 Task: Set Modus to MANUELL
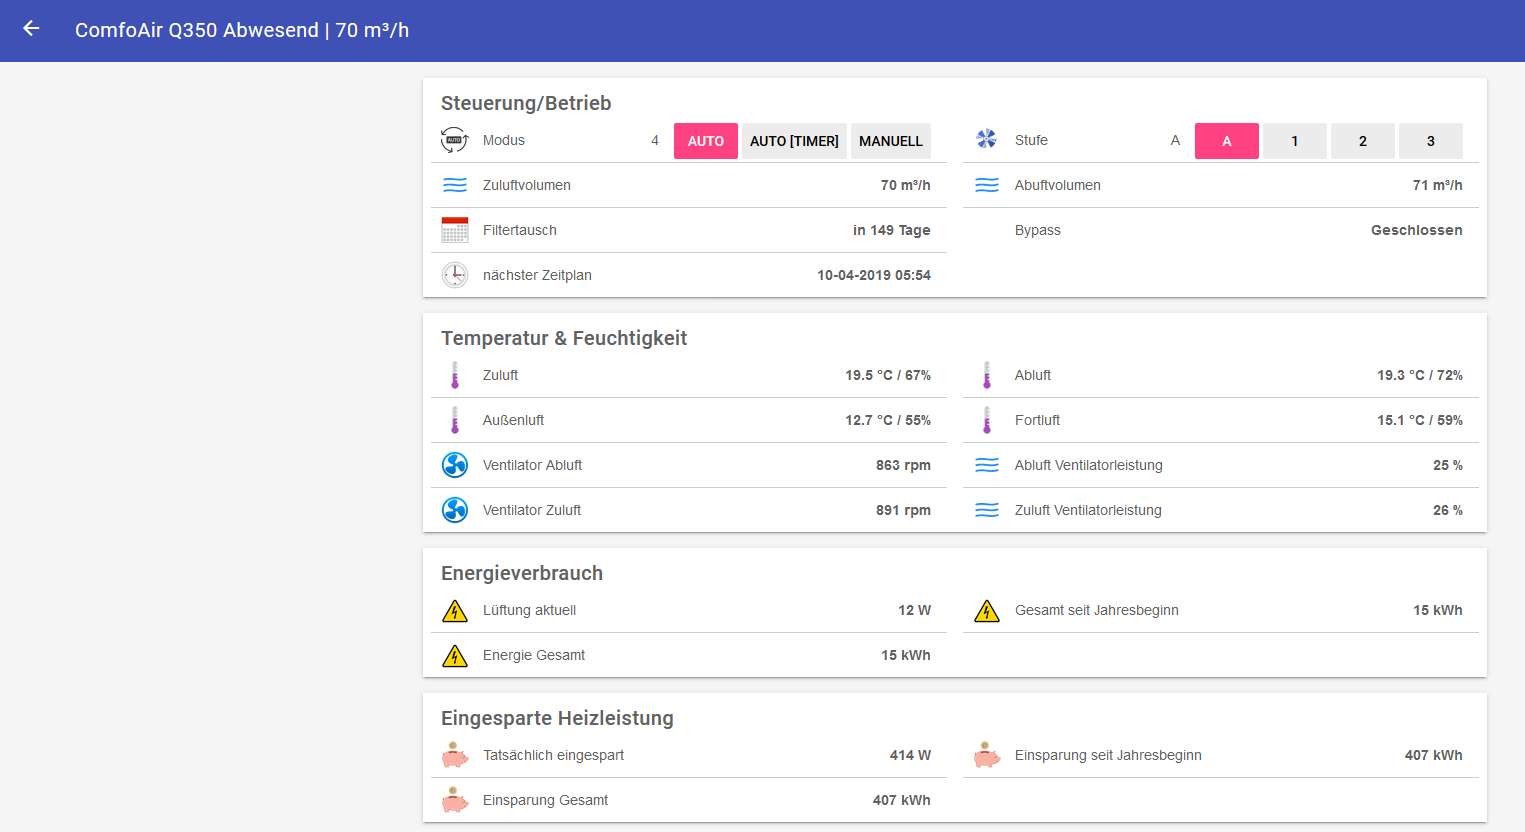point(890,141)
